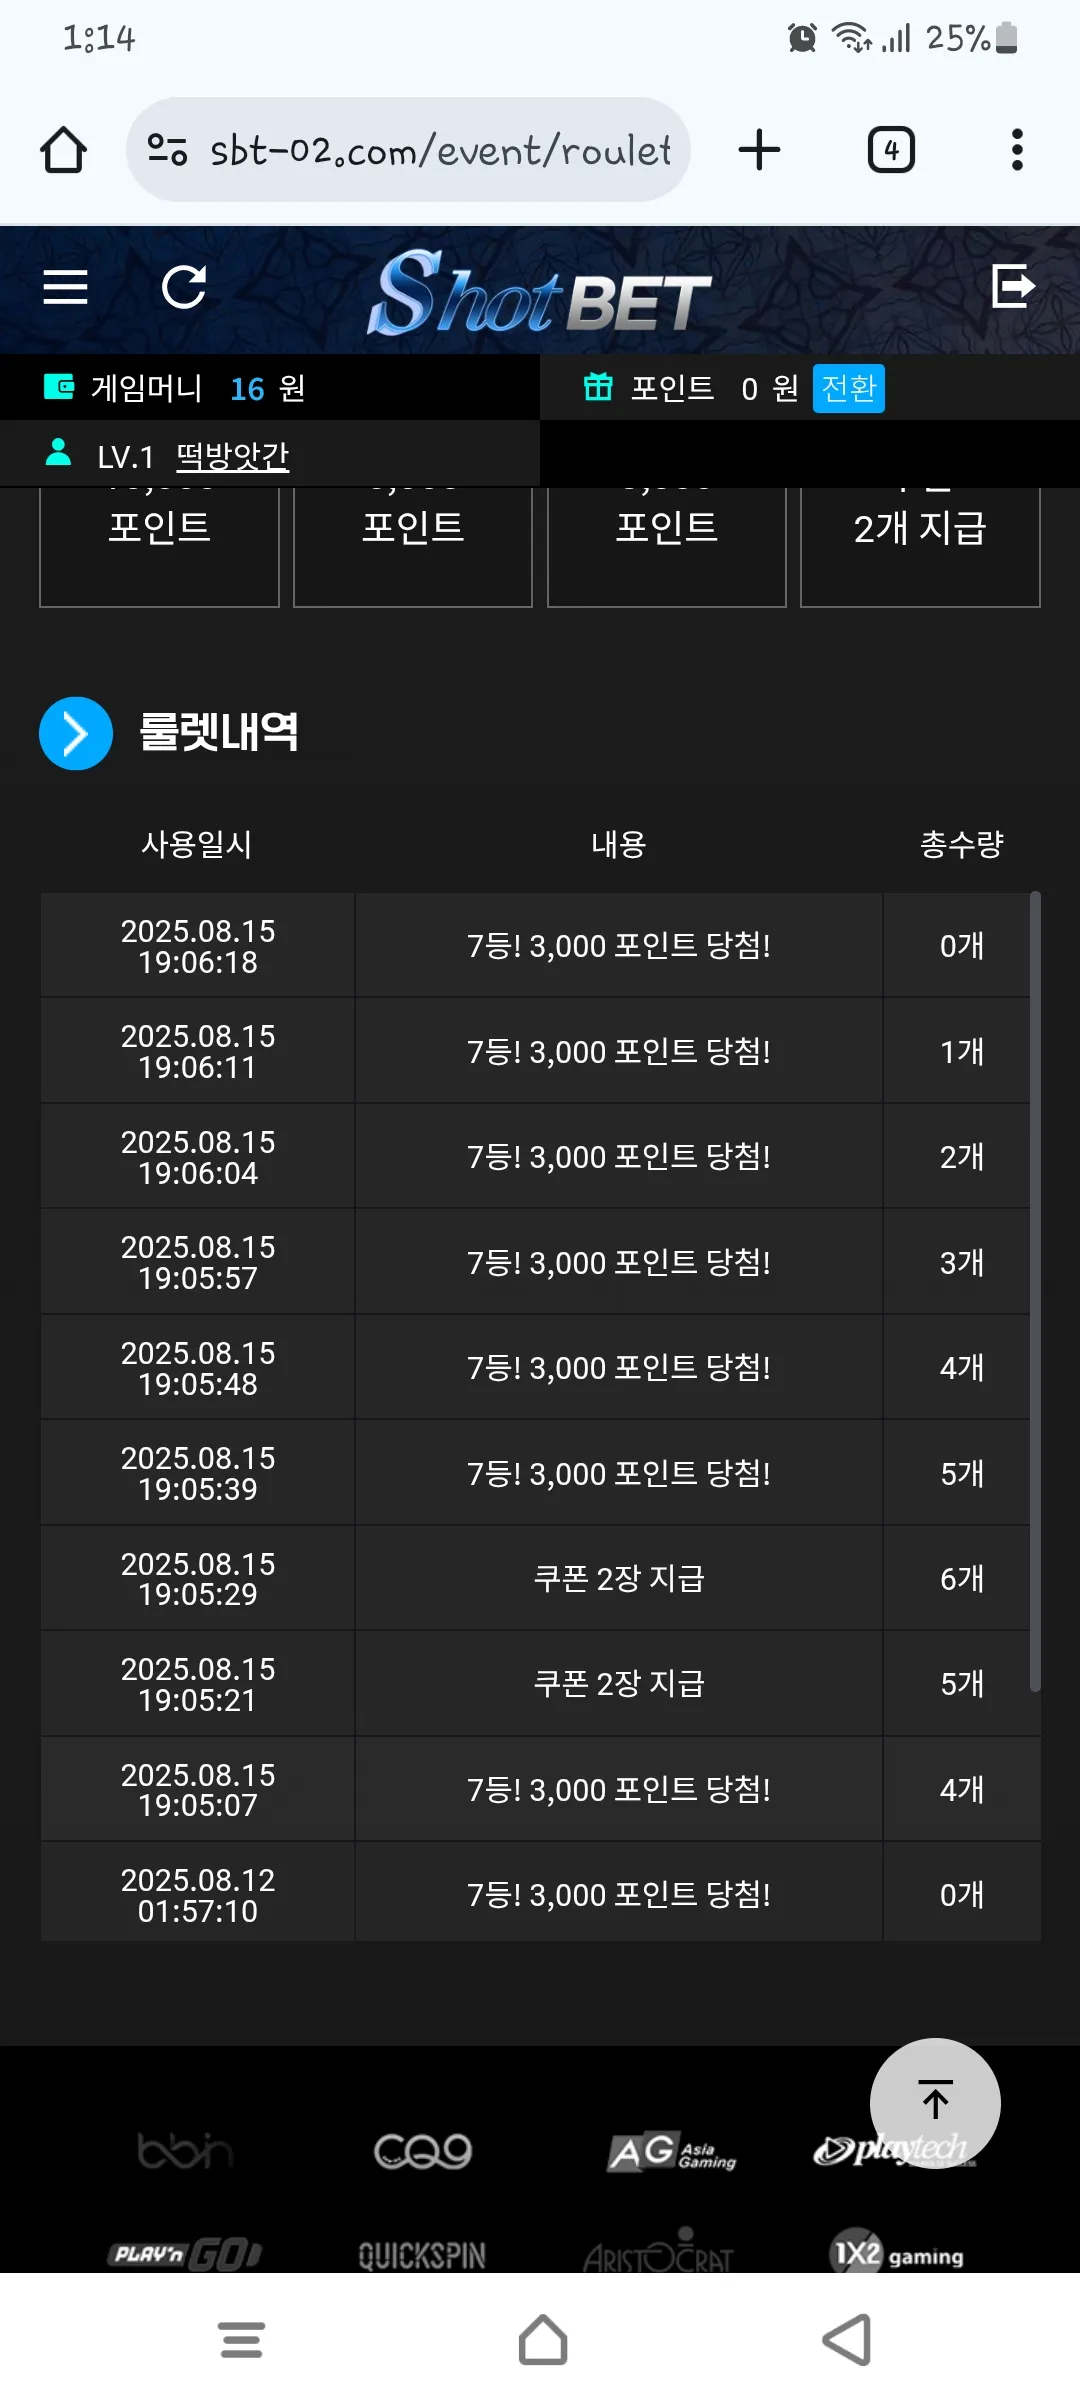Tap the 전환 point conversion button
Image resolution: width=1080 pixels, height=2400 pixels.
click(848, 388)
